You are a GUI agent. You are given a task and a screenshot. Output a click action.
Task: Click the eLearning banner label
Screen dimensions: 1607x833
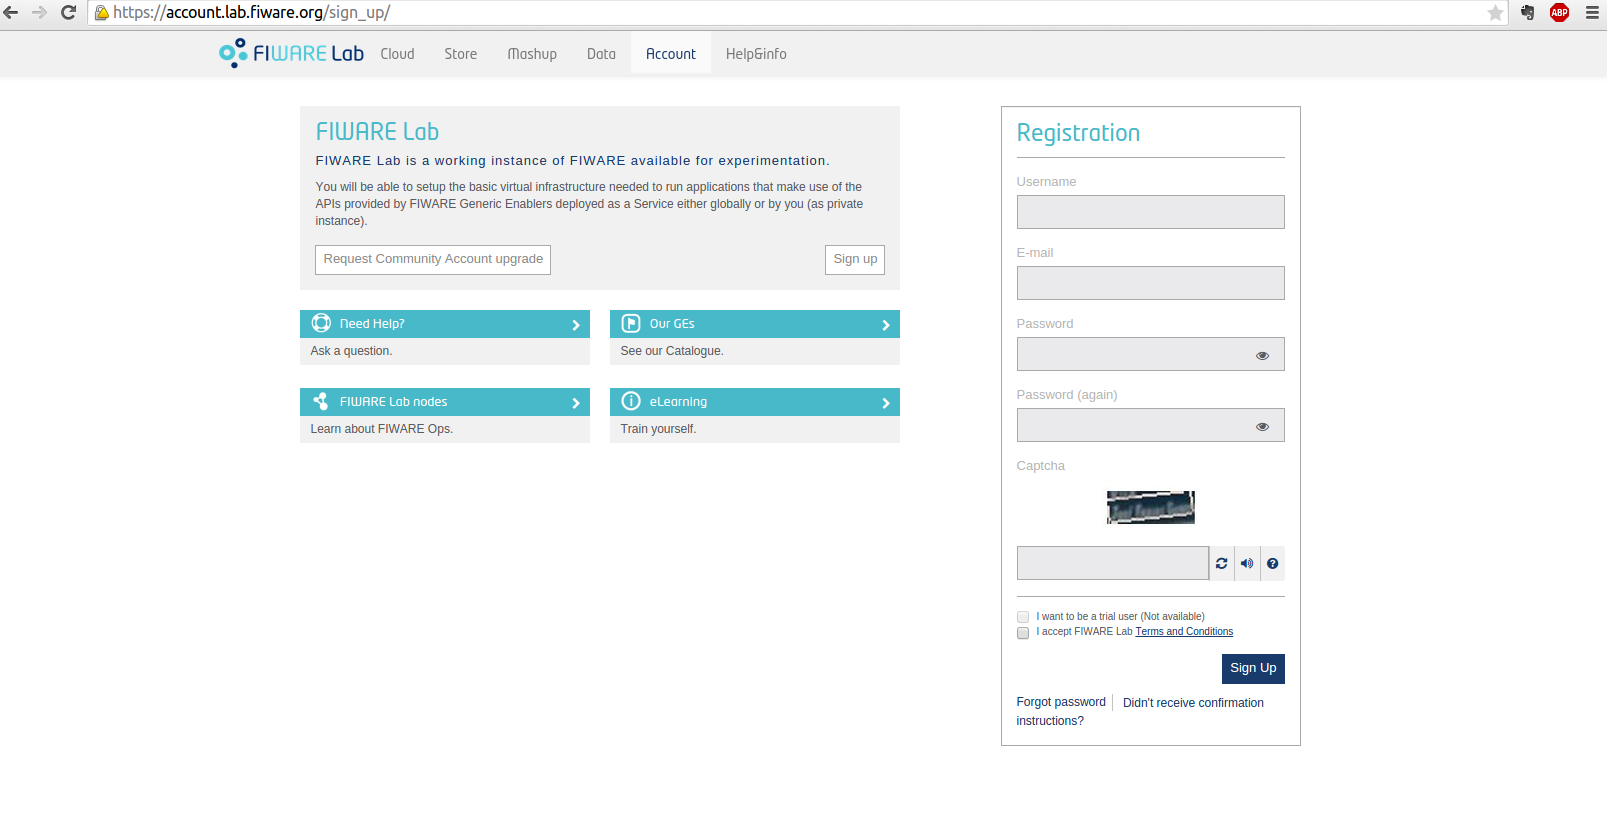click(678, 402)
